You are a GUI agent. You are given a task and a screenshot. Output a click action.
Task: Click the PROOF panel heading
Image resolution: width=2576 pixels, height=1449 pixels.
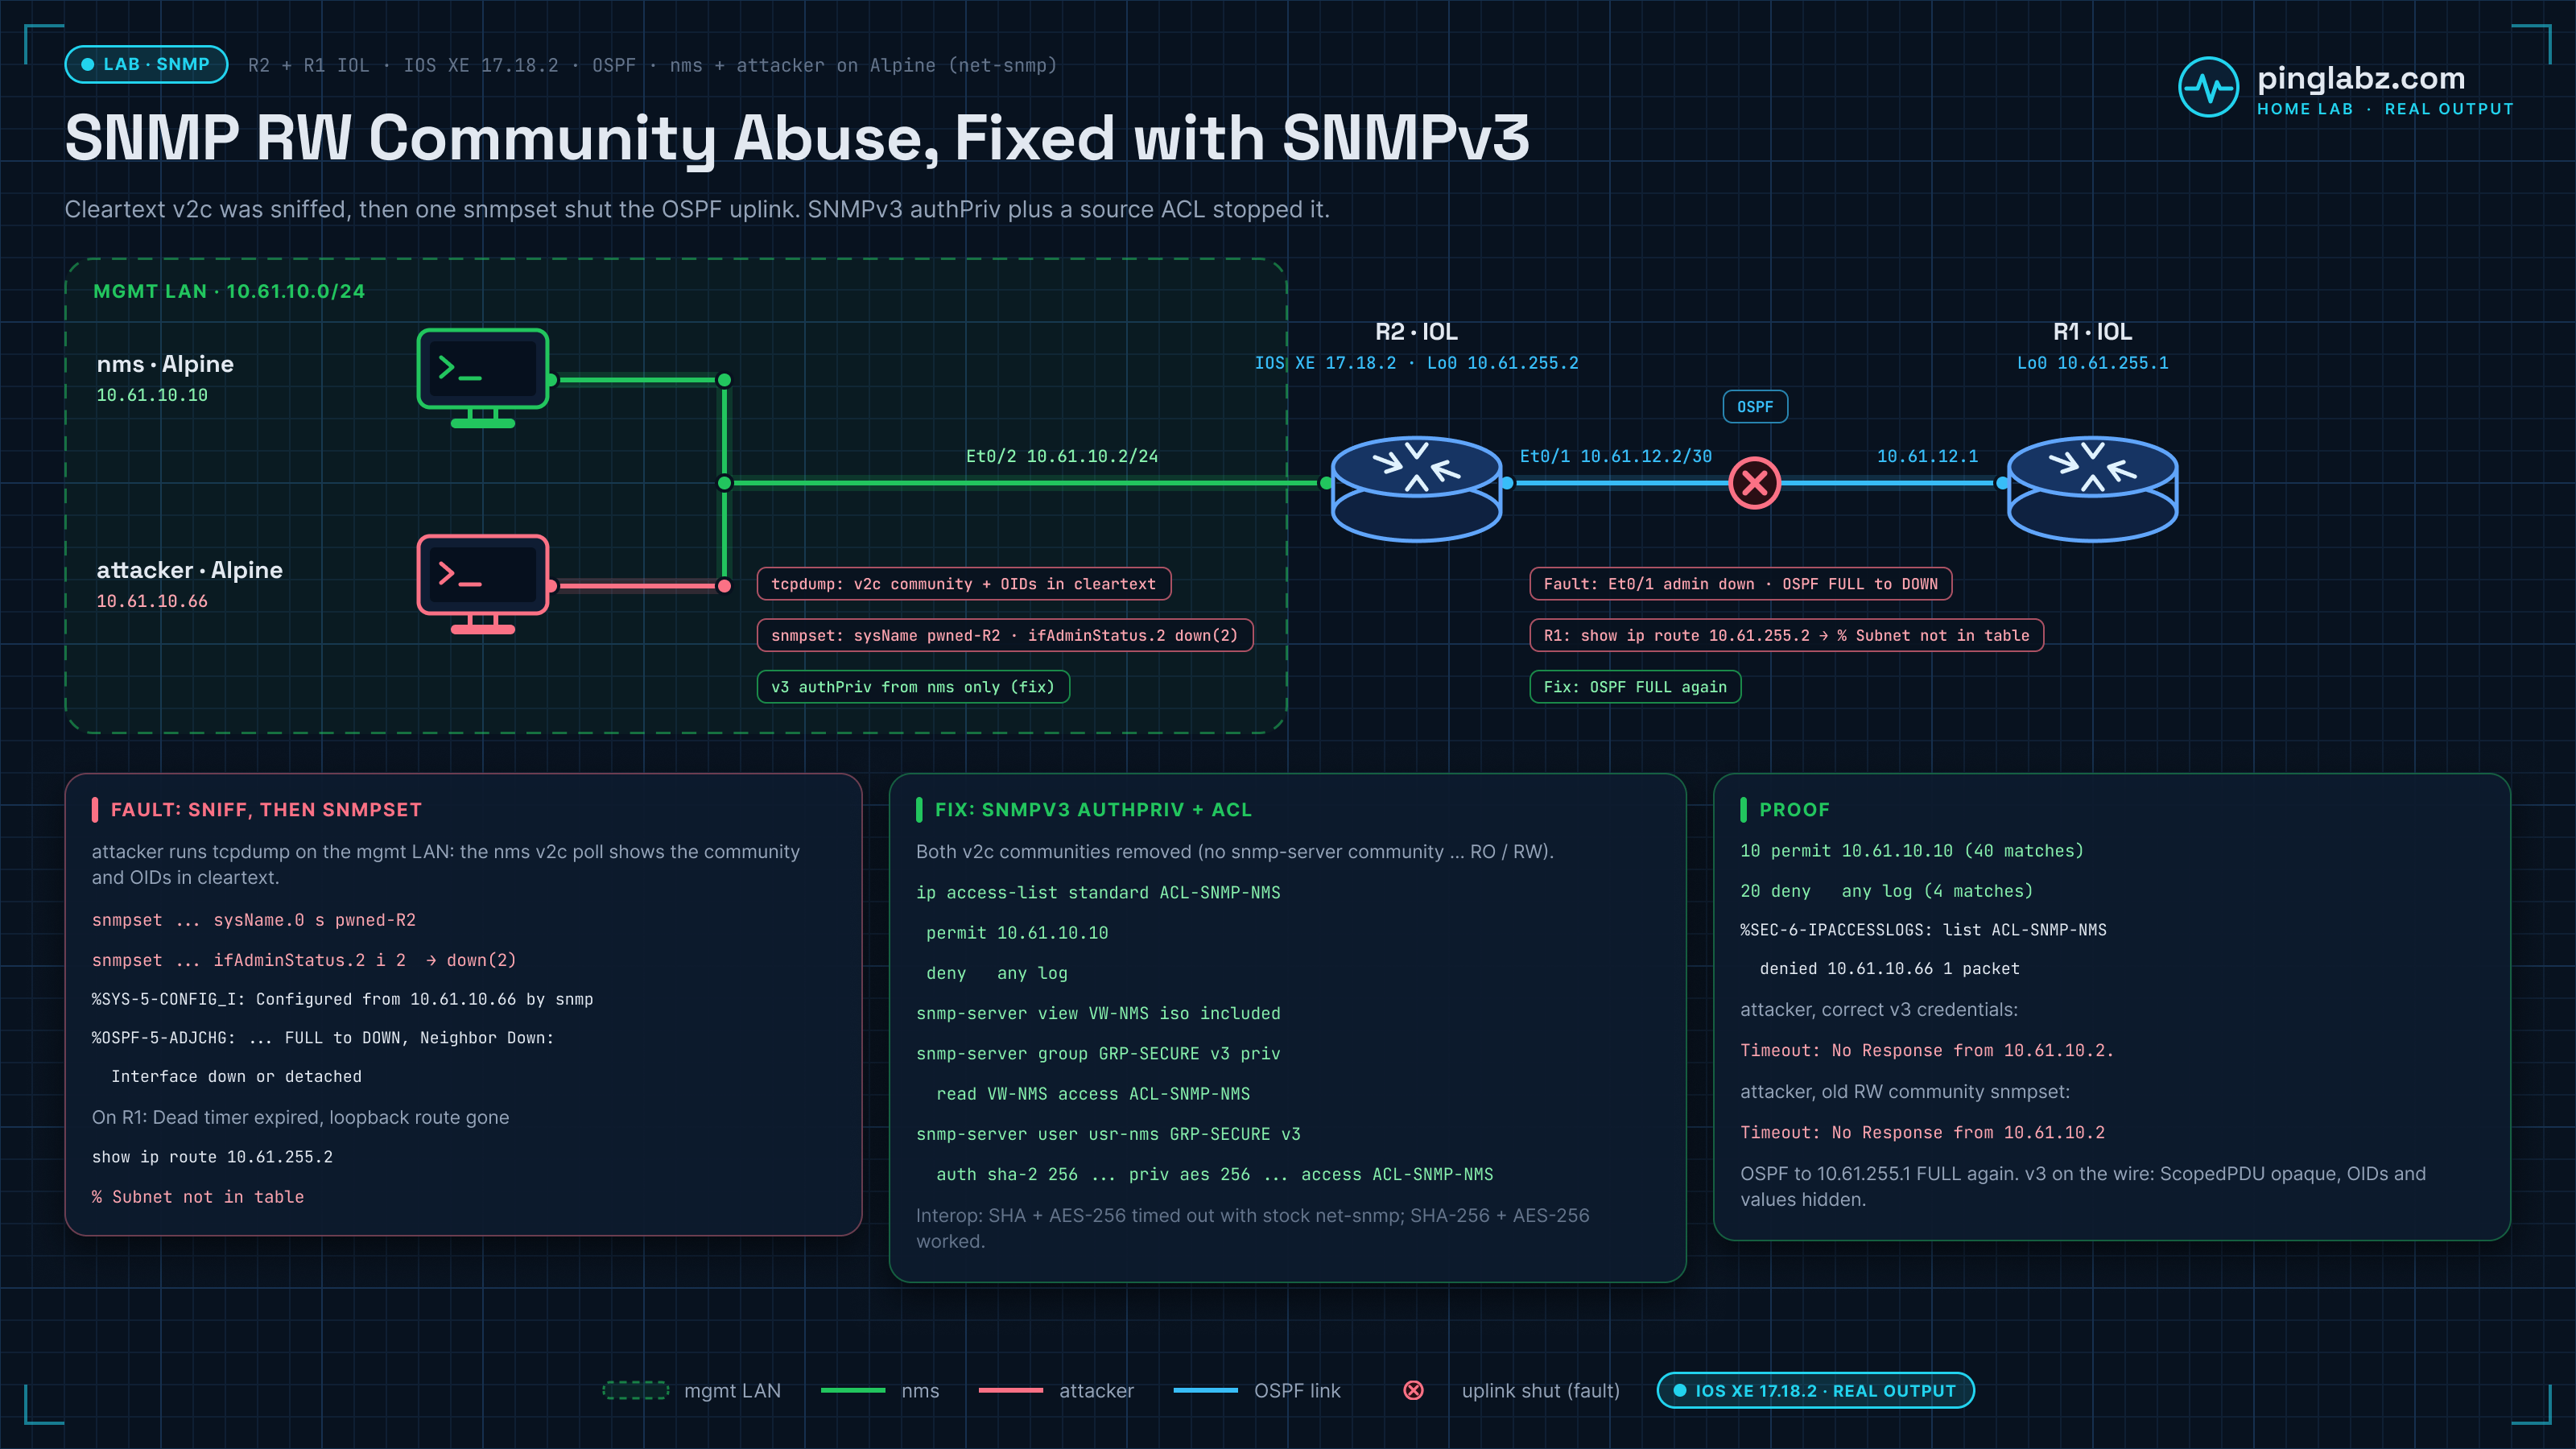click(1794, 810)
